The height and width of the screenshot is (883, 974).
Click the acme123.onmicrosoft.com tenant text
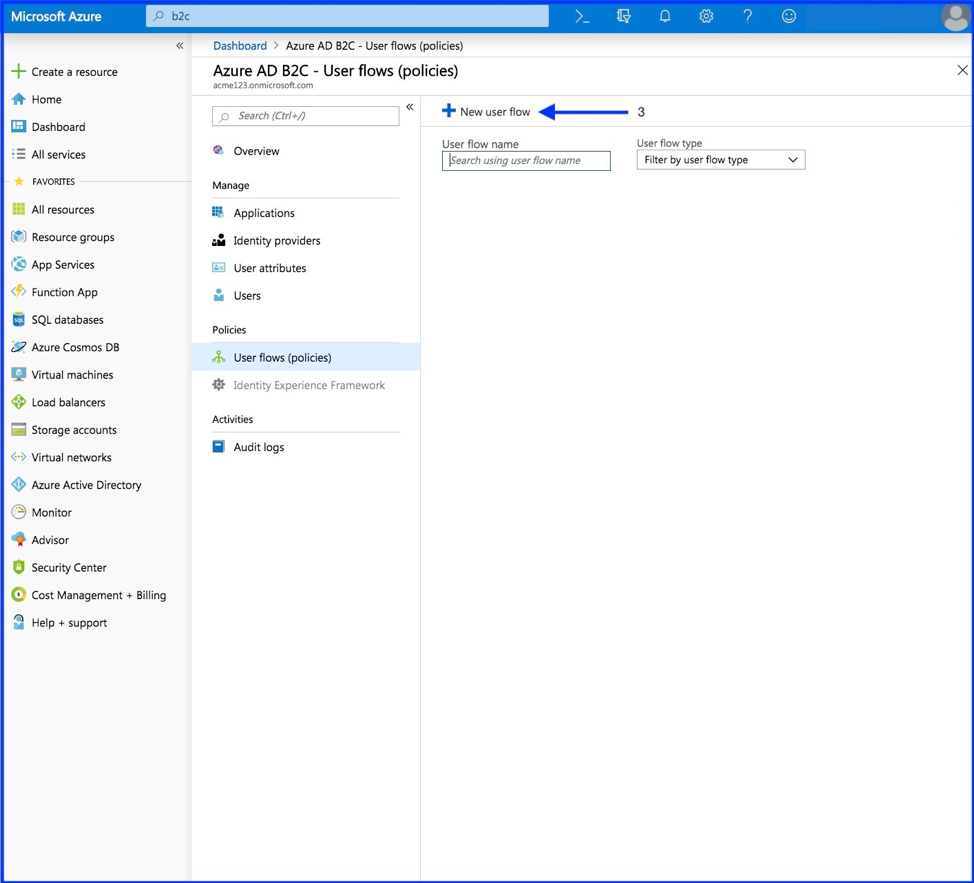(263, 86)
